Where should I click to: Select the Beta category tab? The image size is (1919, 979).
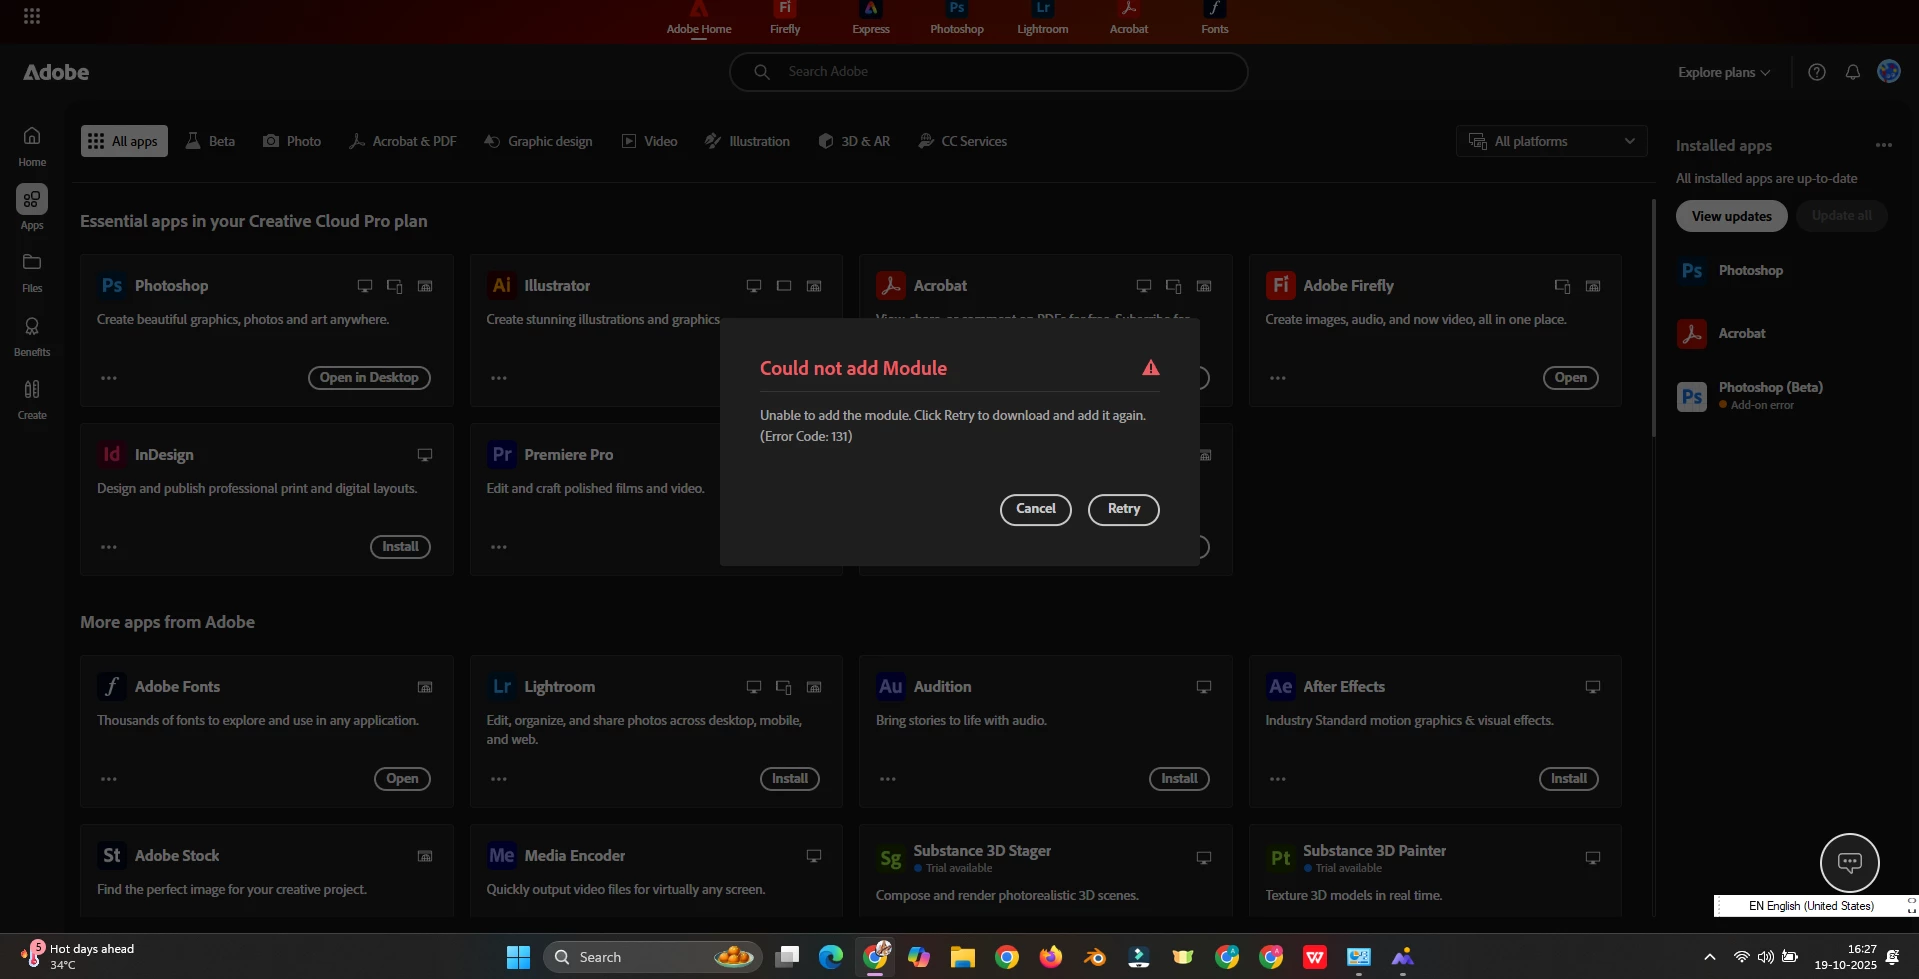point(210,141)
